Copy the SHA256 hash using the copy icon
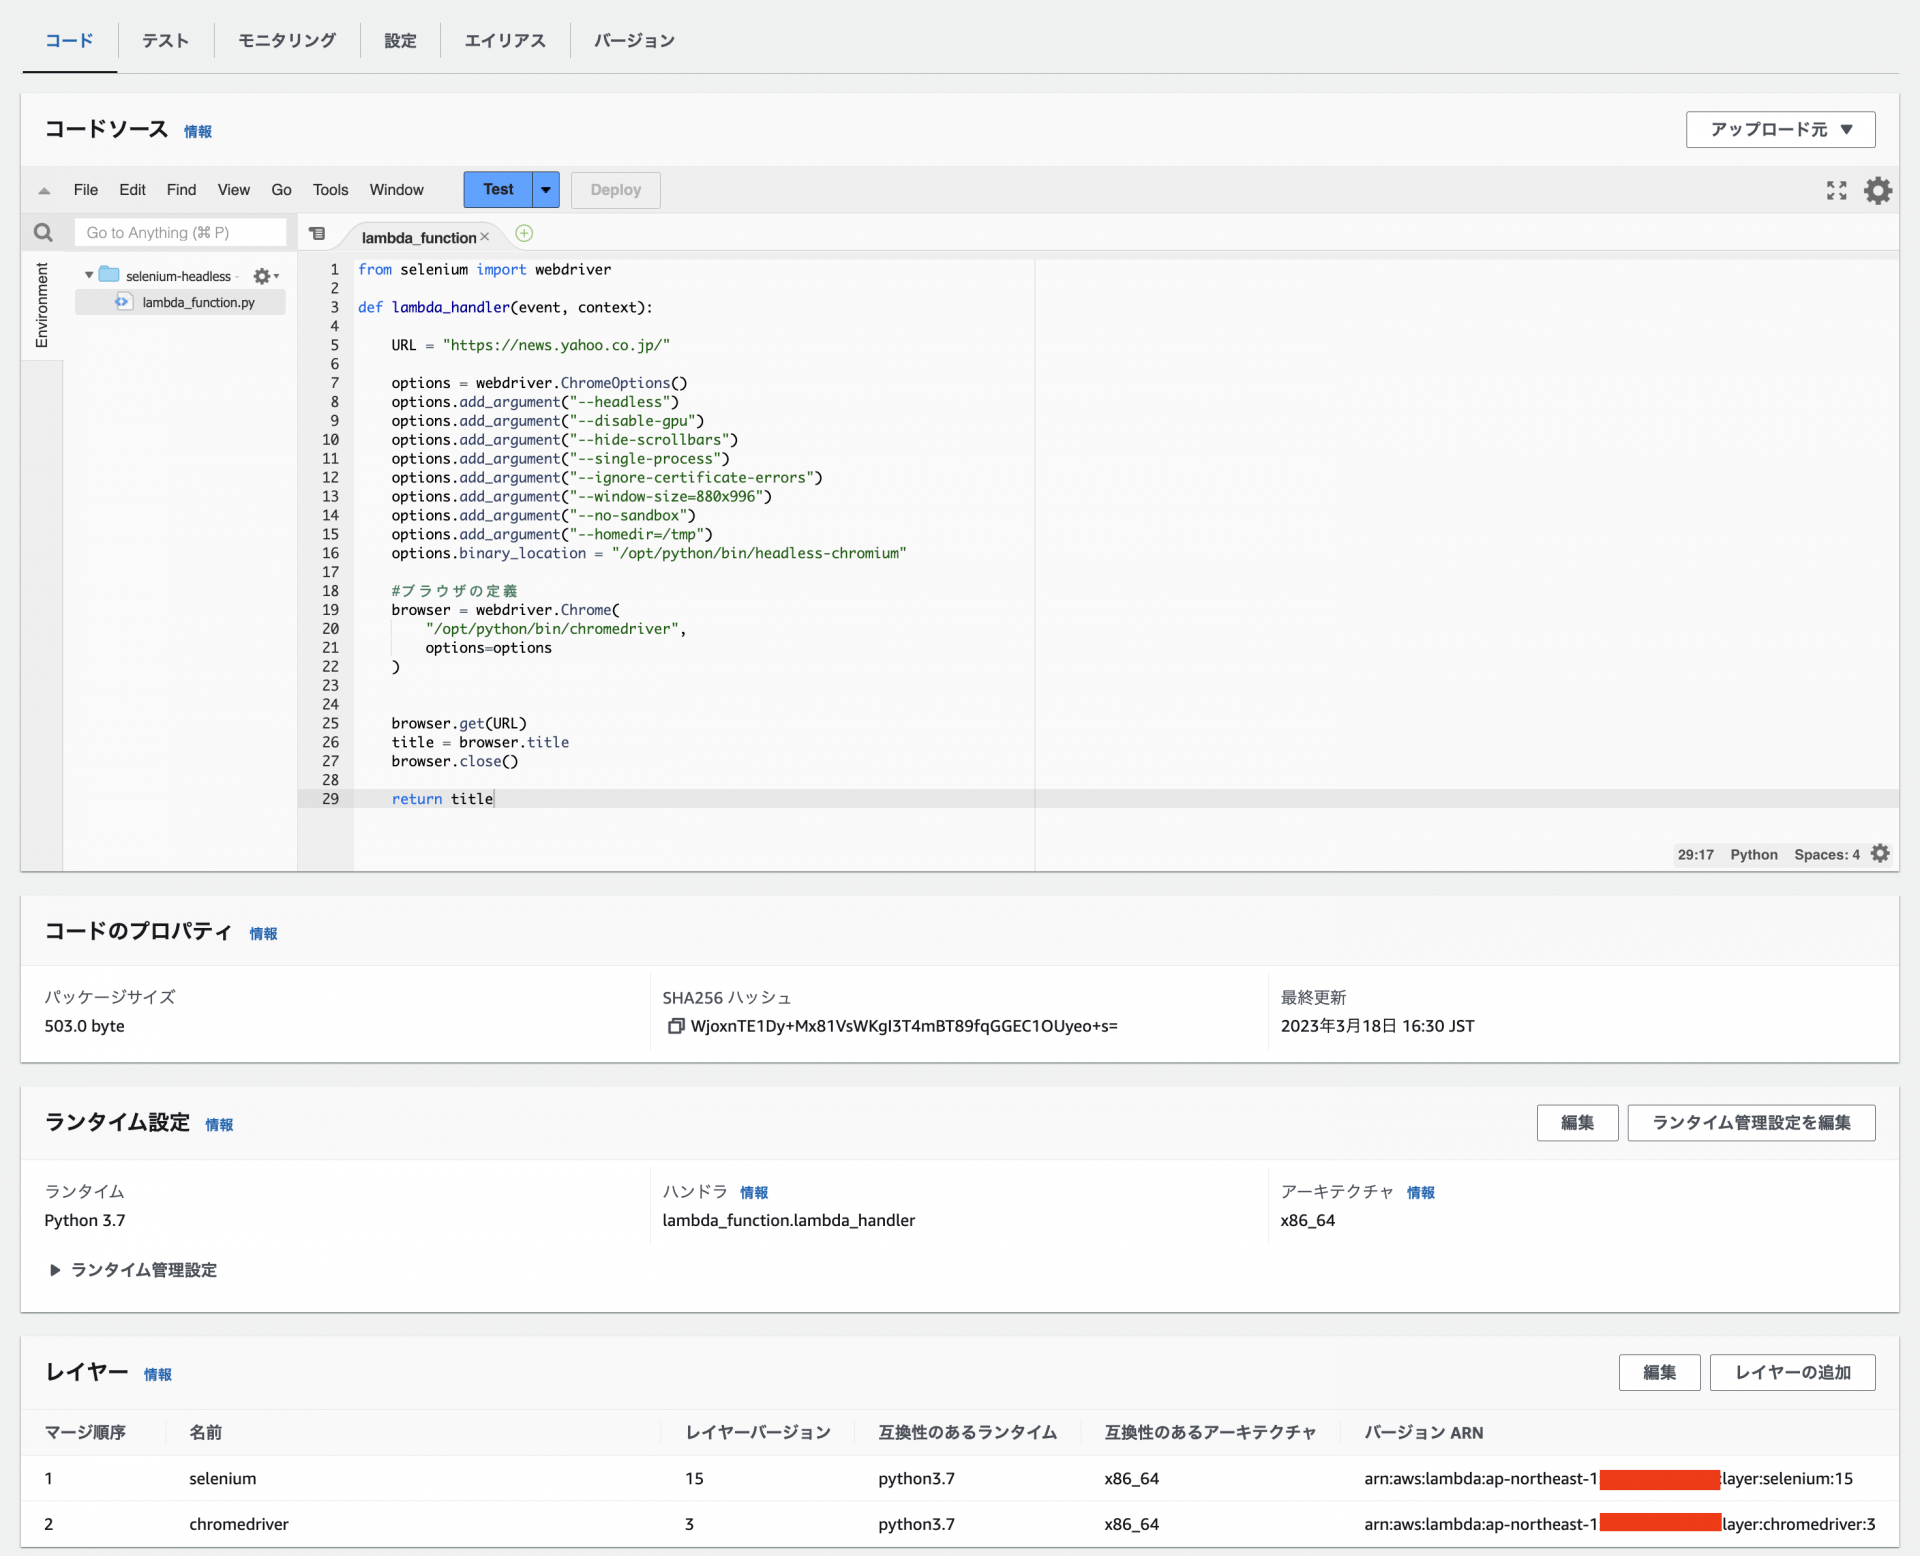Viewport: 1920px width, 1556px height. (x=676, y=1026)
